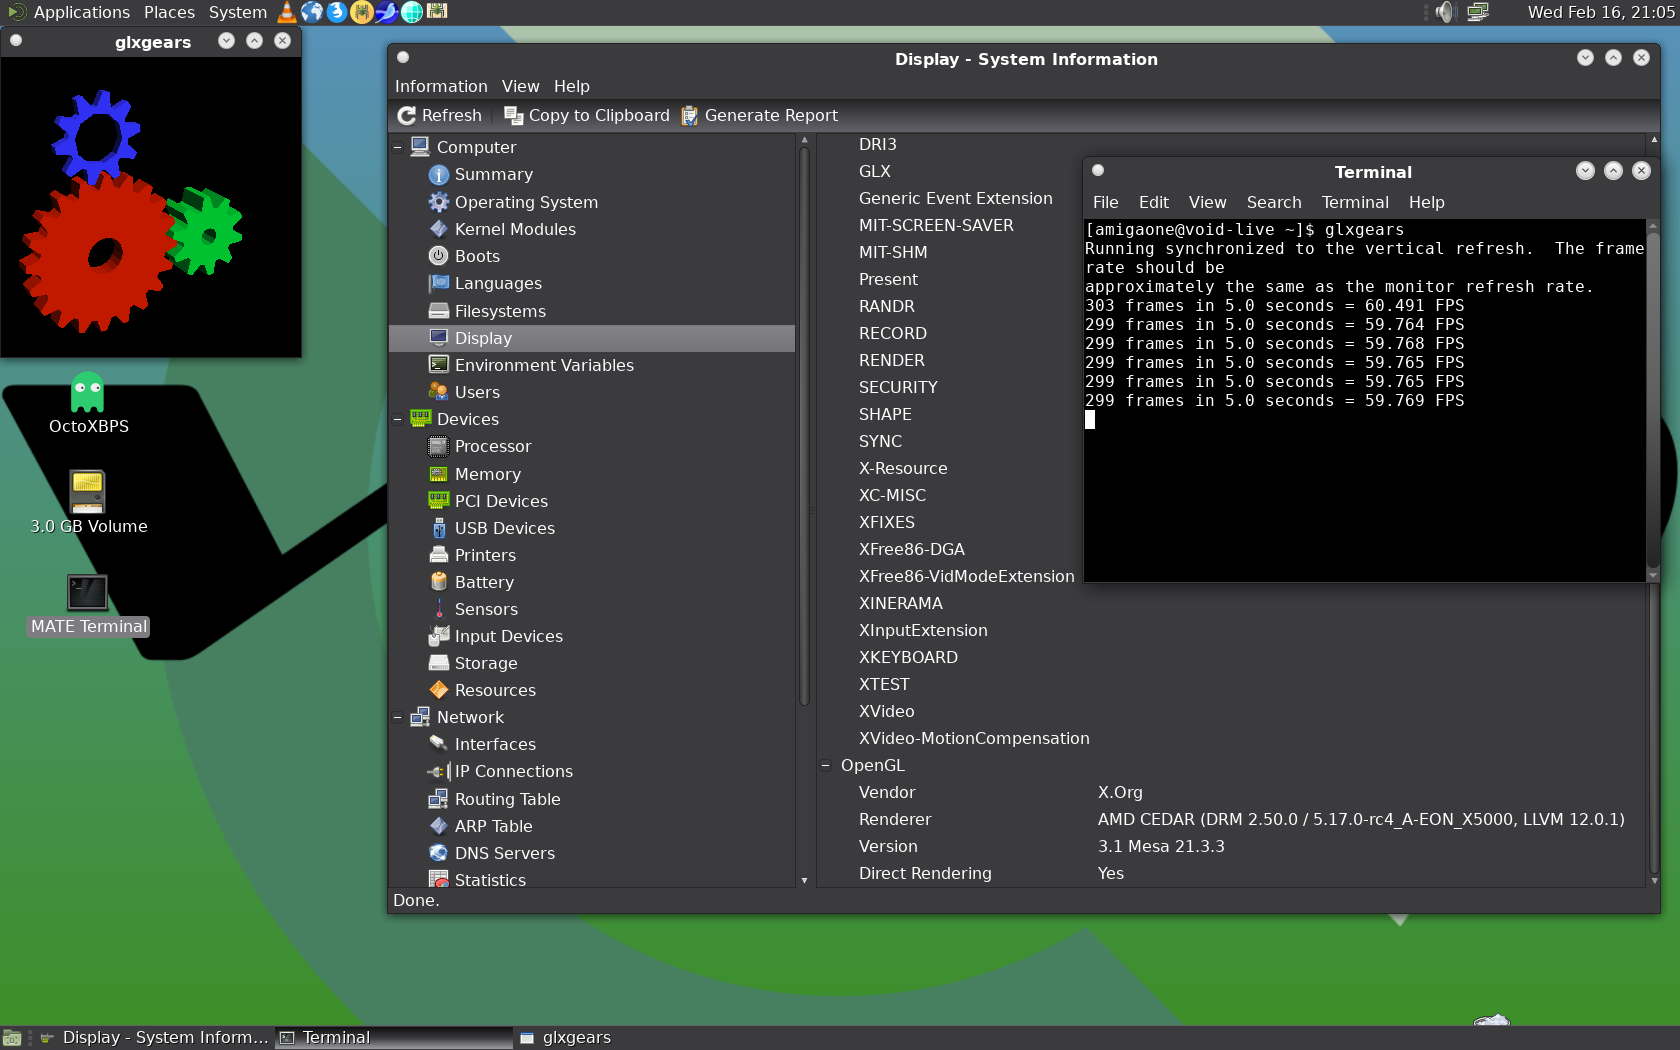Viewport: 1680px width, 1050px height.
Task: Select IP Connections entry
Action: click(x=513, y=771)
